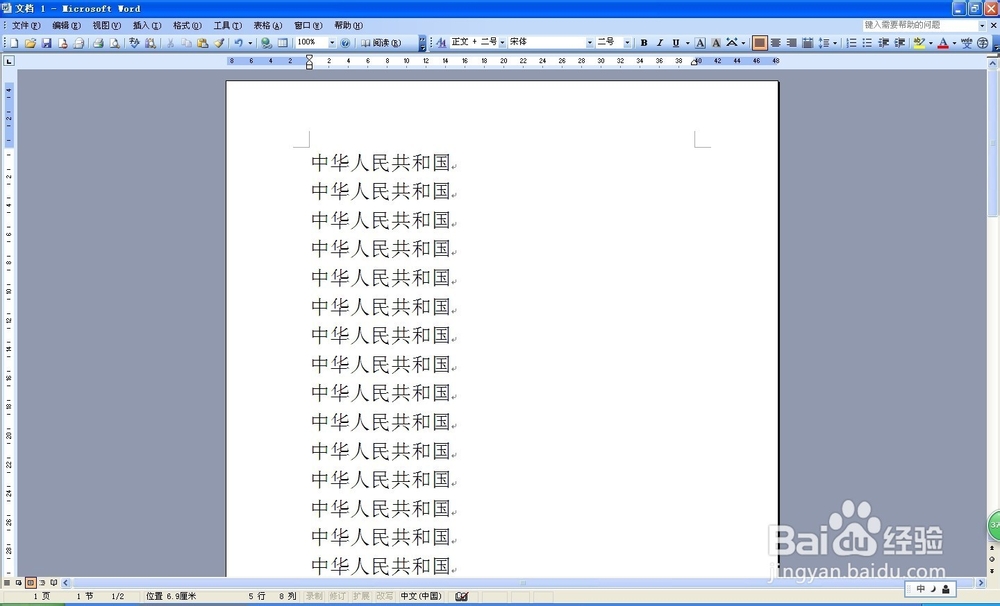Create a new blank document

pyautogui.click(x=14, y=43)
